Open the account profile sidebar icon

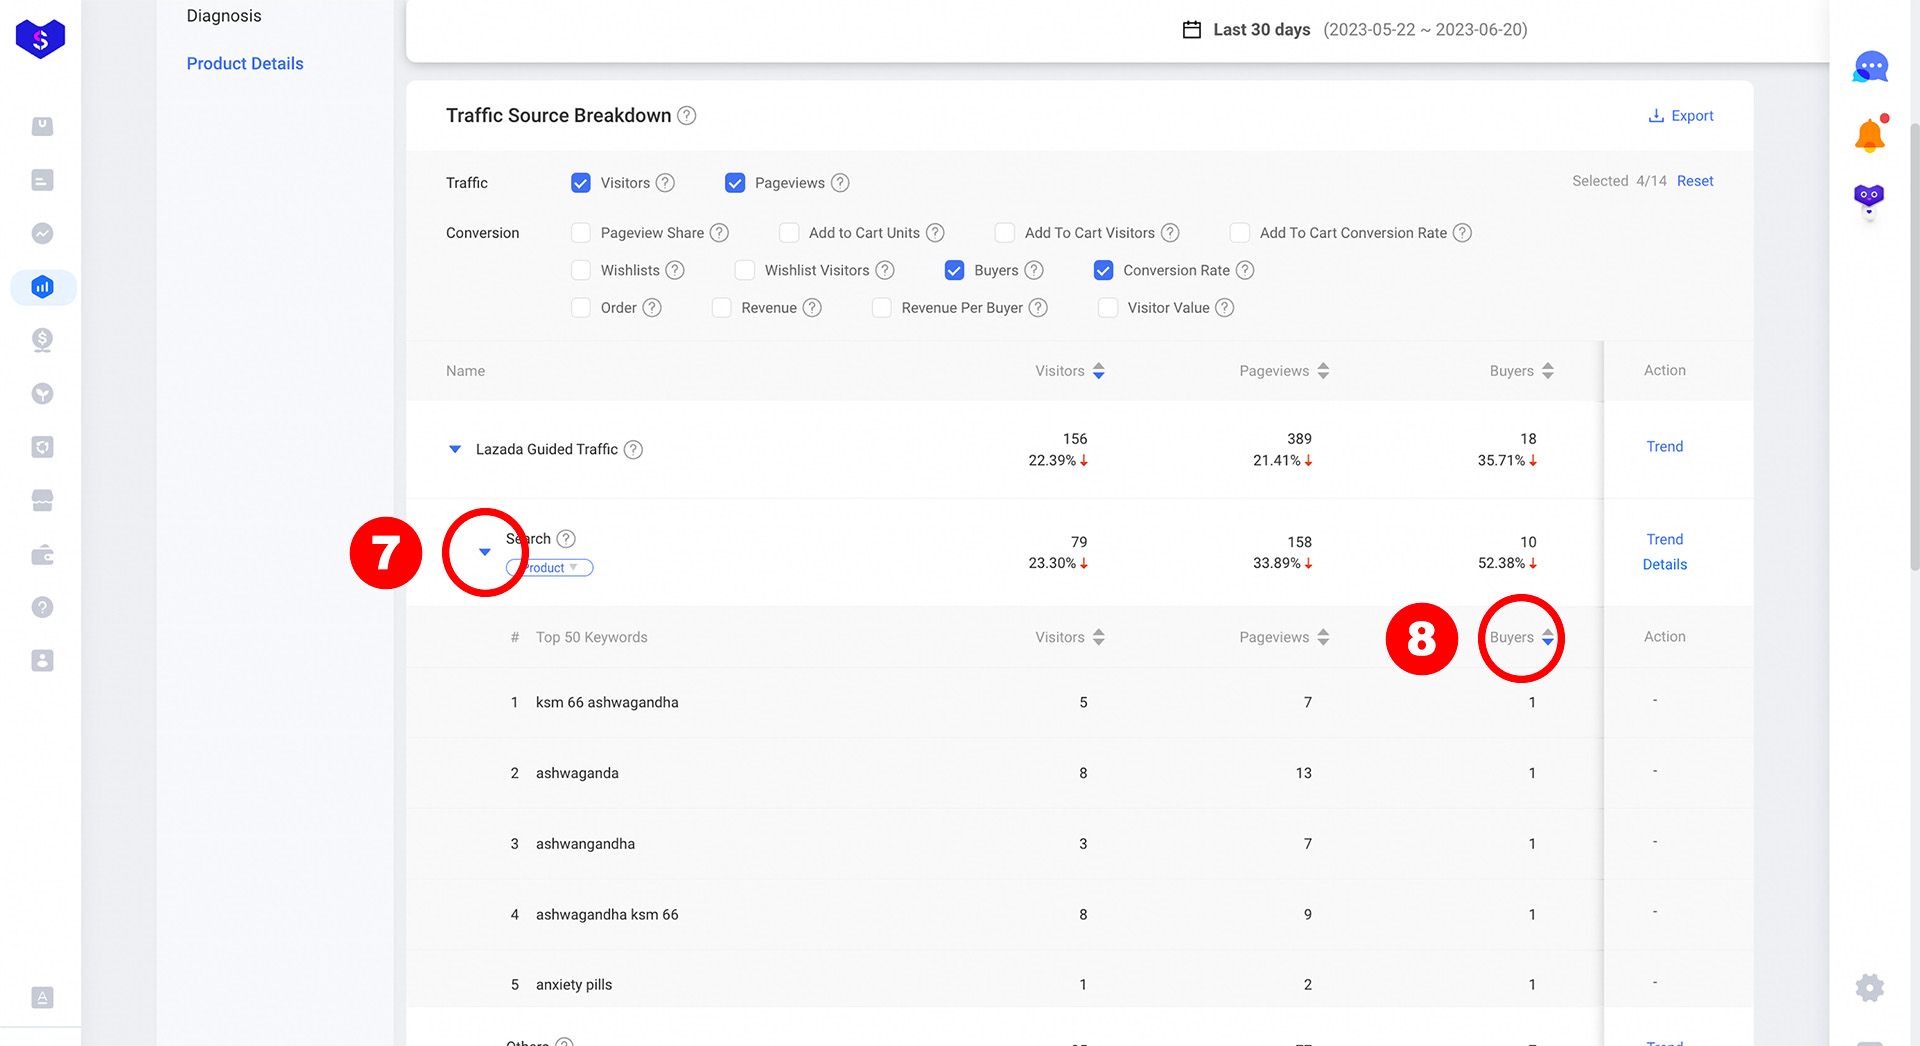pos(42,660)
